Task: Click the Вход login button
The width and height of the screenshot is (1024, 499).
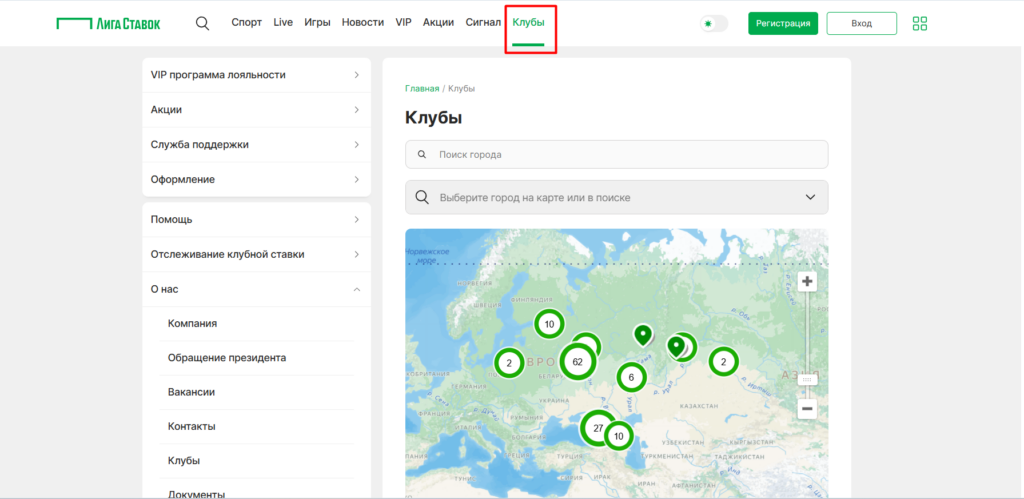Action: point(861,23)
